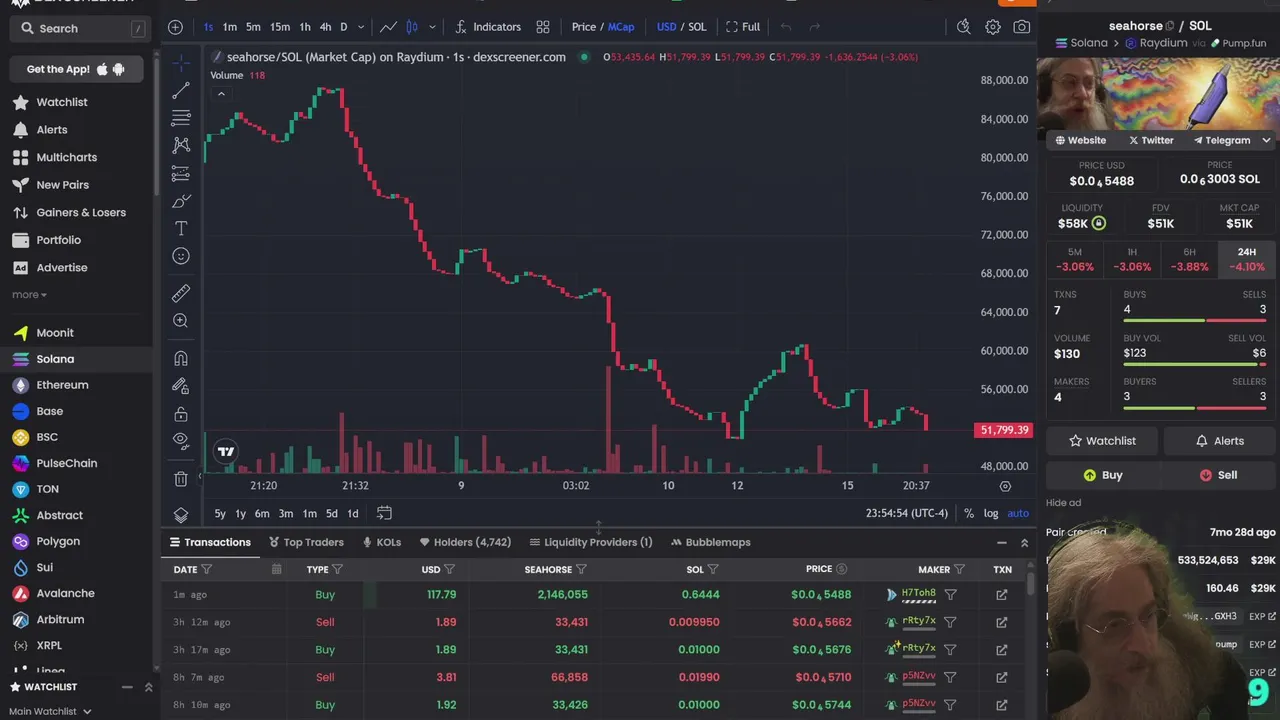Add seahorse to Watchlist
Screen dimensions: 1280x720
[1102, 441]
